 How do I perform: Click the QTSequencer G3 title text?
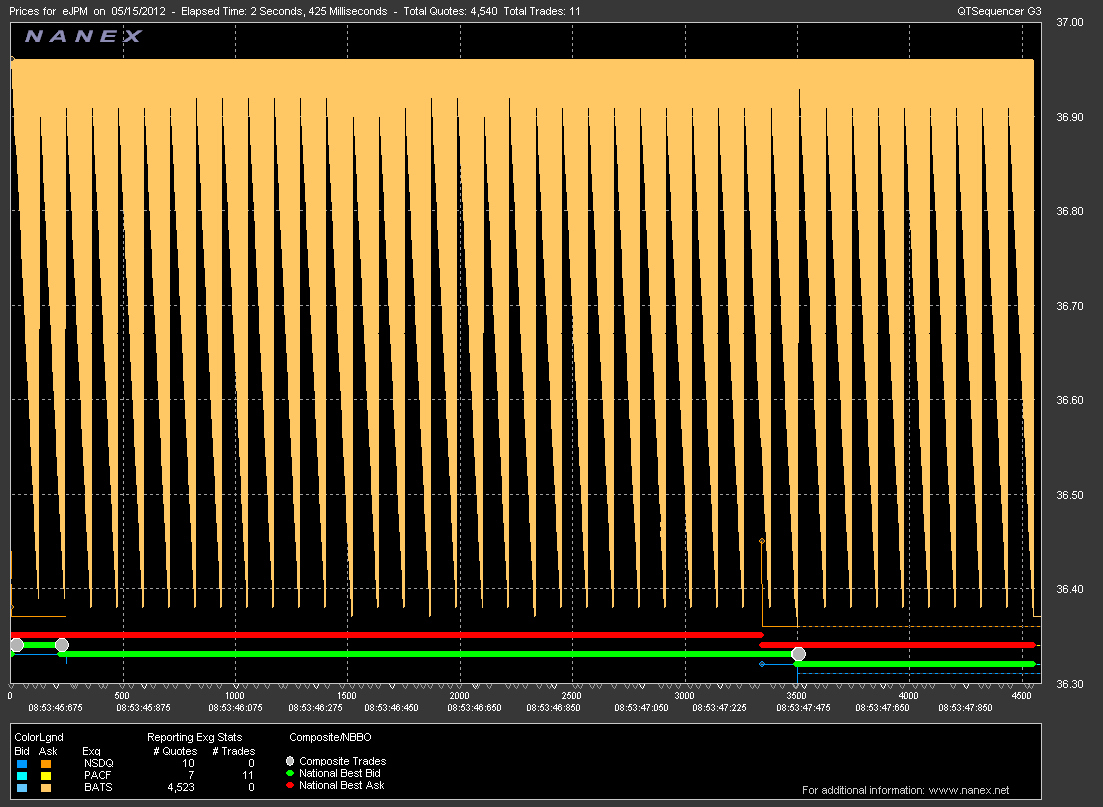(999, 11)
